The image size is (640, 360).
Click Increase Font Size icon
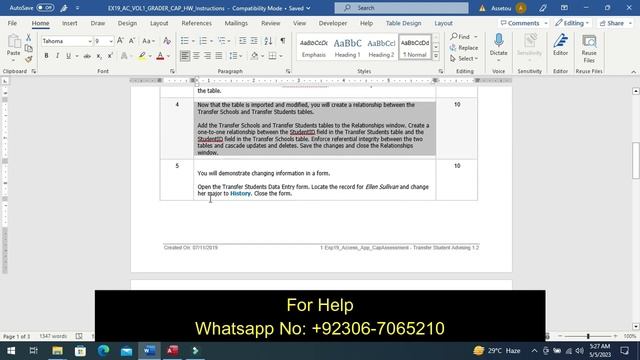[x=120, y=41]
